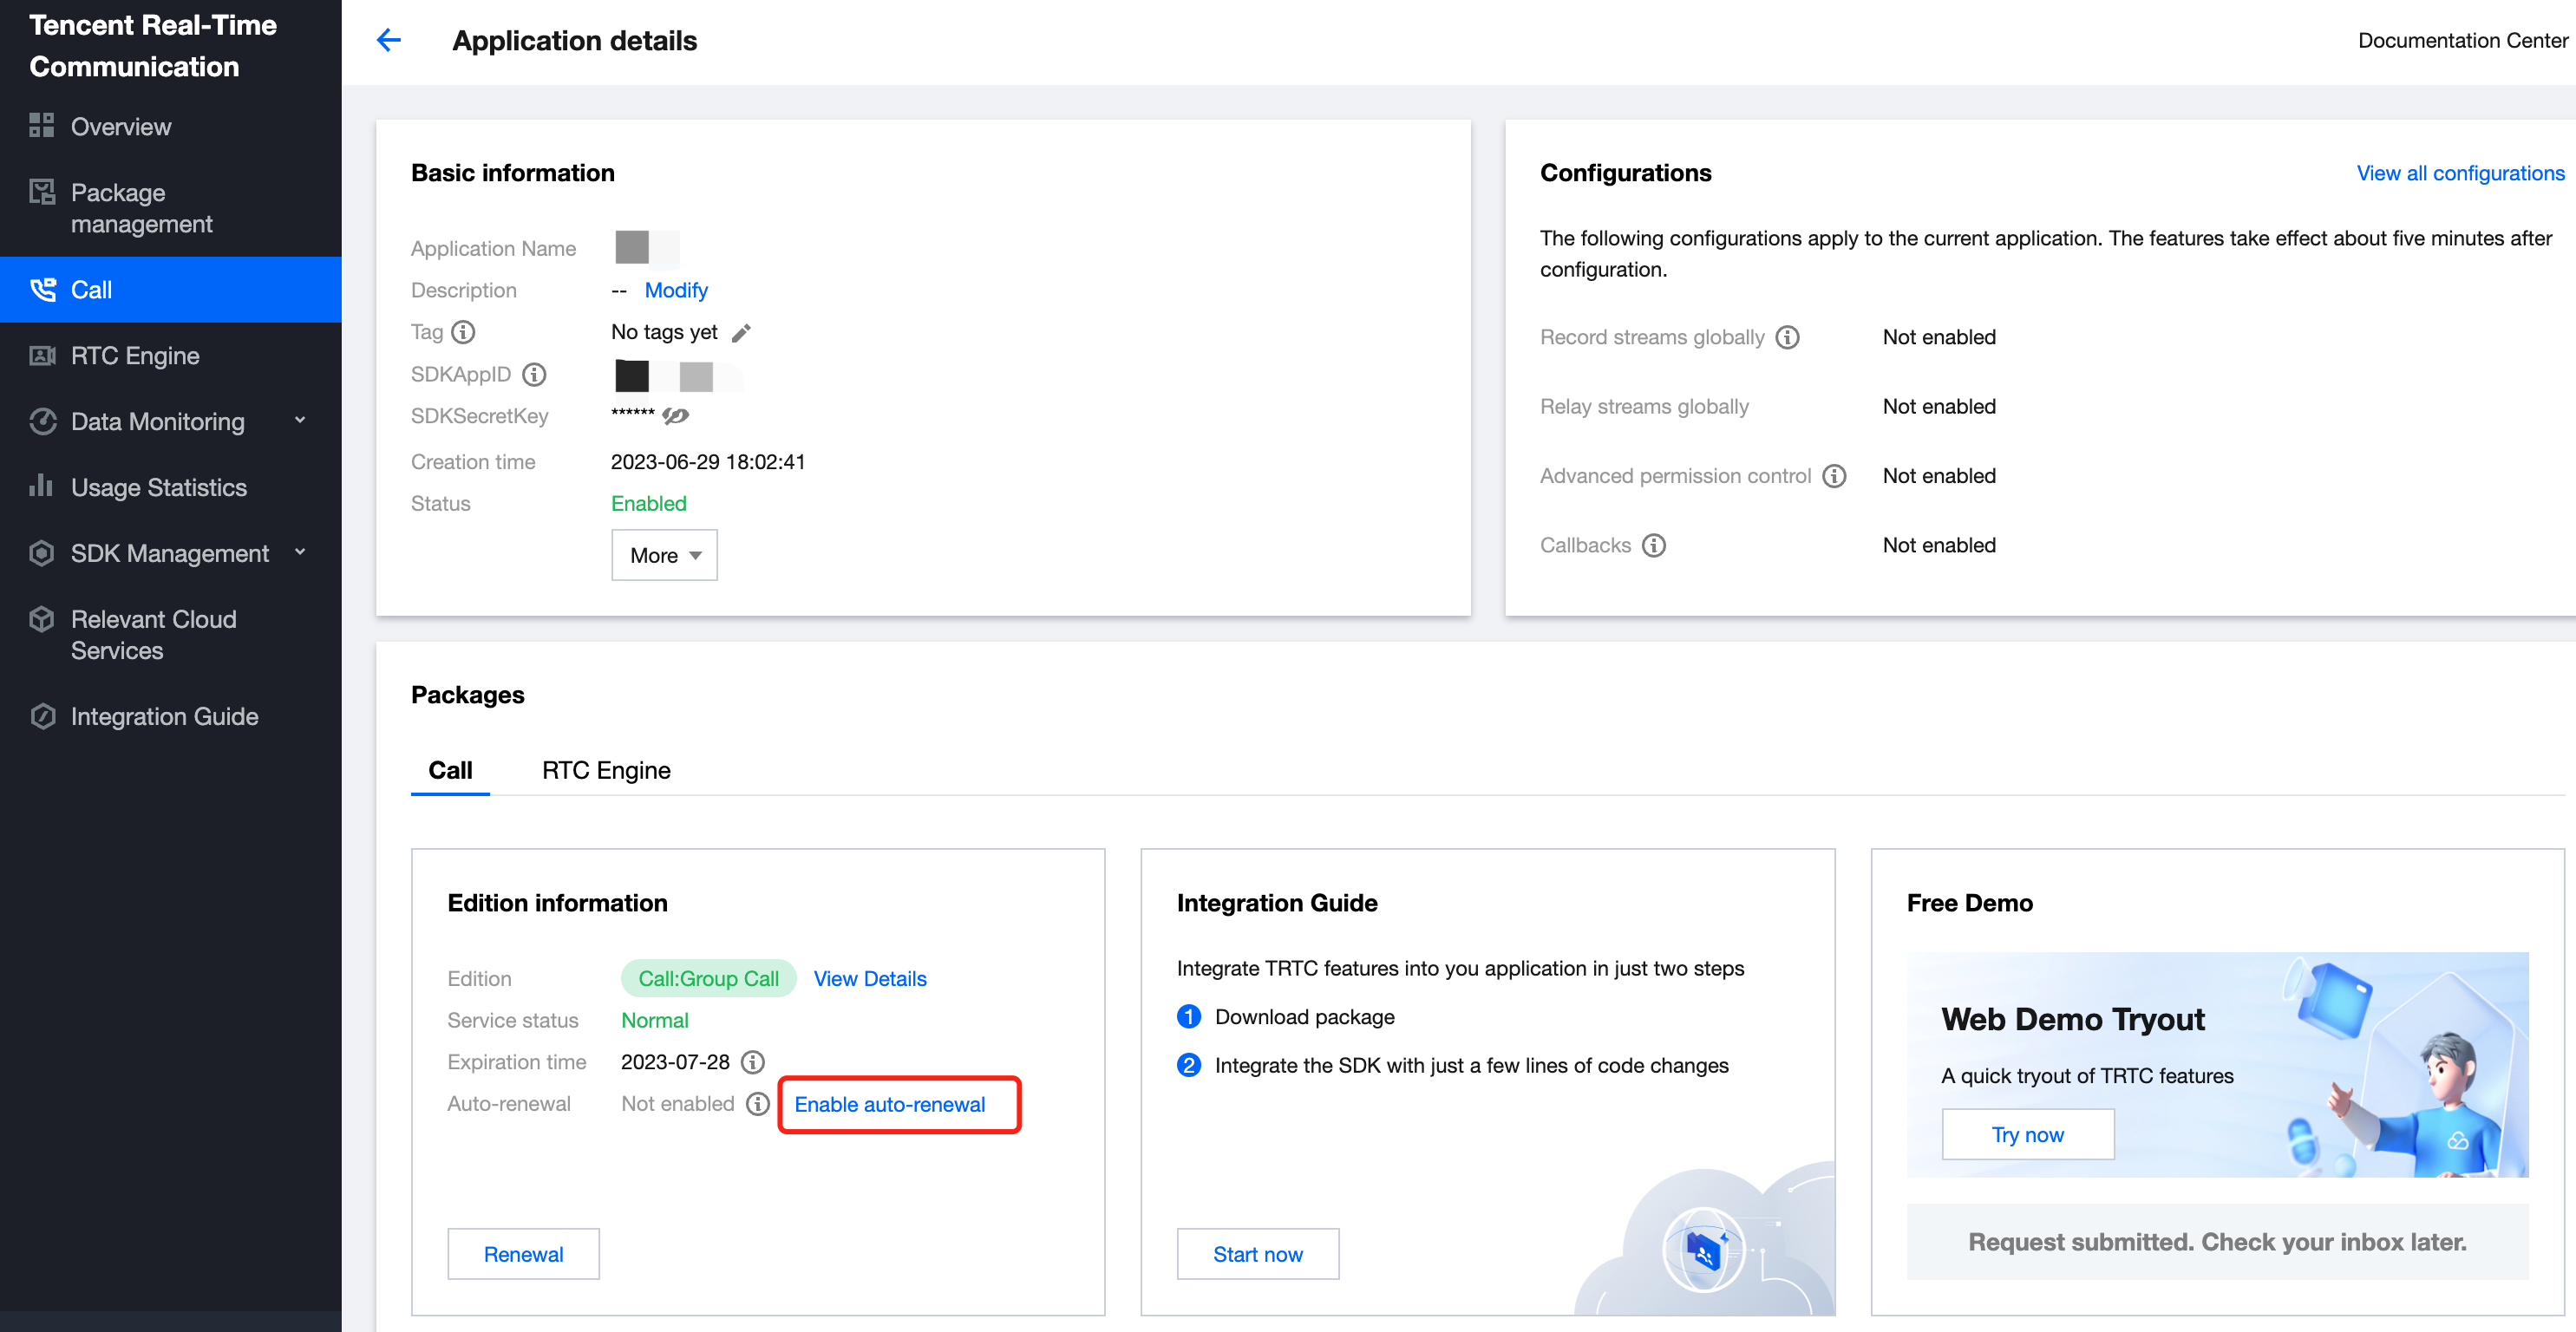
Task: Click the Call phone icon in sidebar
Action: pos(42,290)
